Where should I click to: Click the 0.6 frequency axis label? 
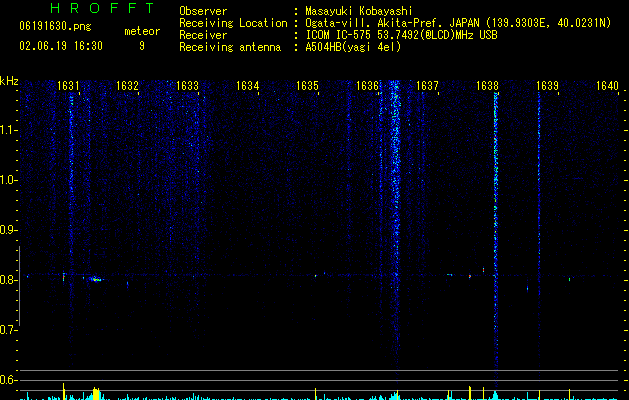(x=9, y=380)
